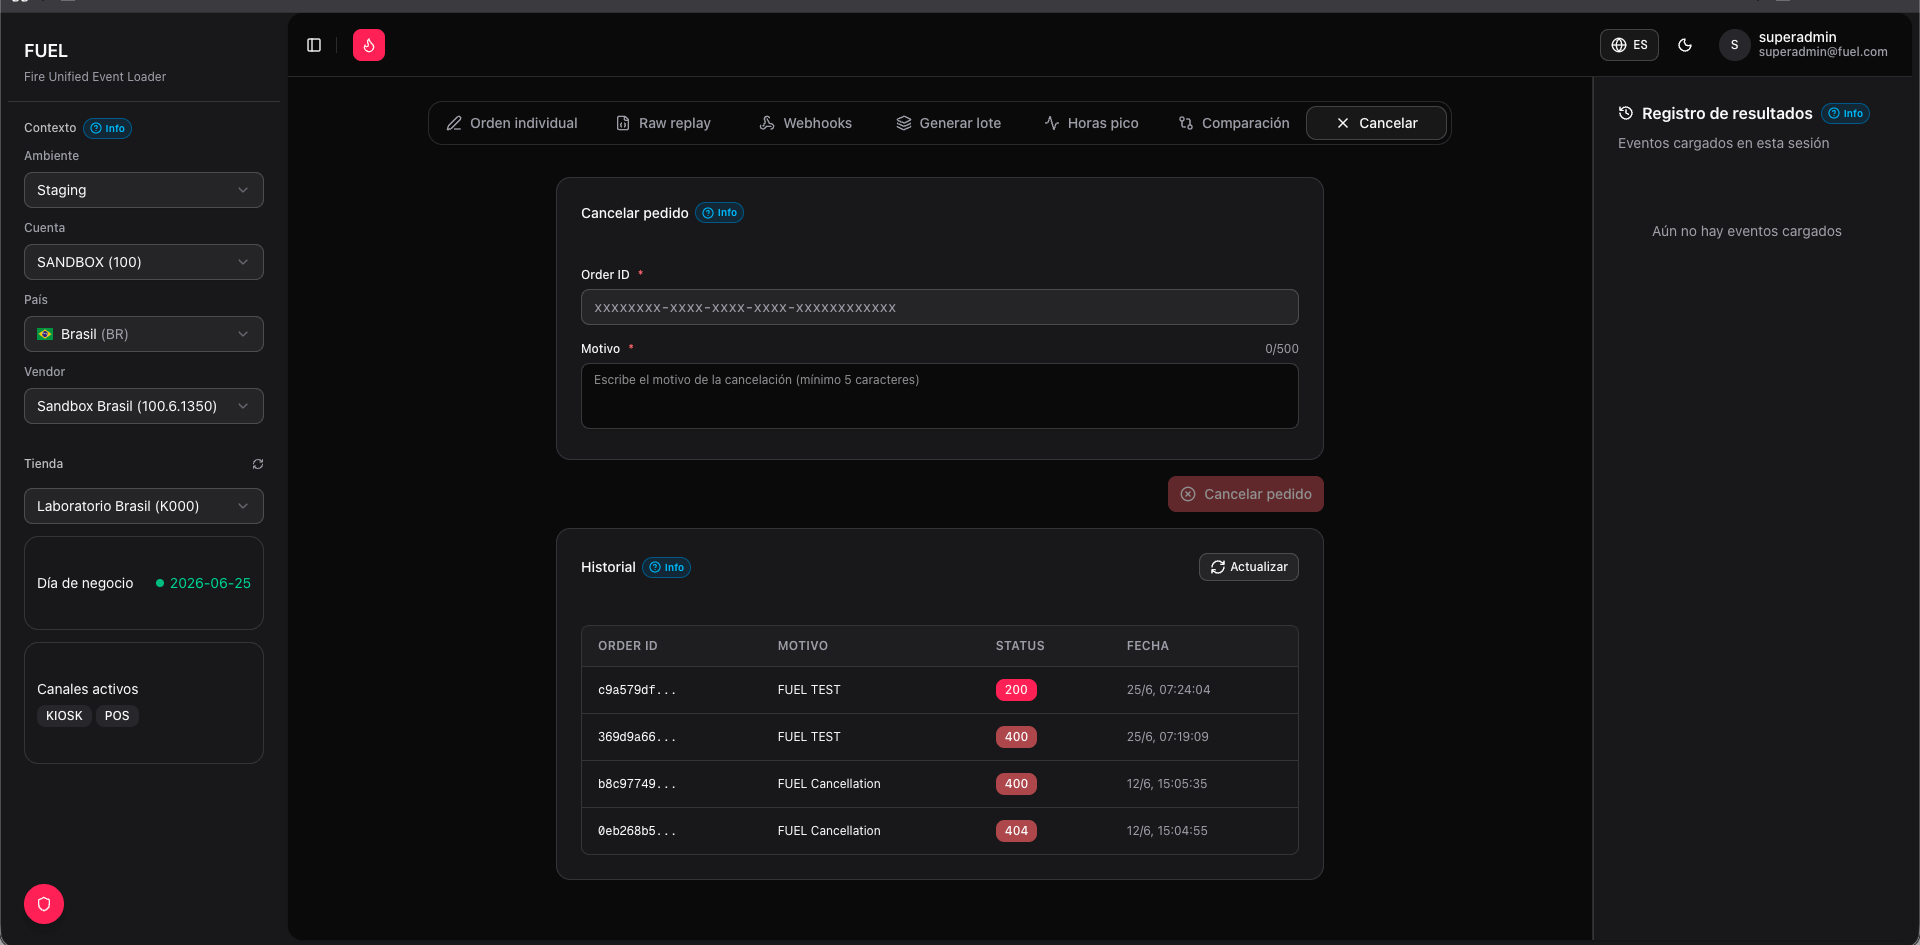Click the date 12/6, 15:05:35
The width and height of the screenshot is (1920, 945).
[1167, 784]
